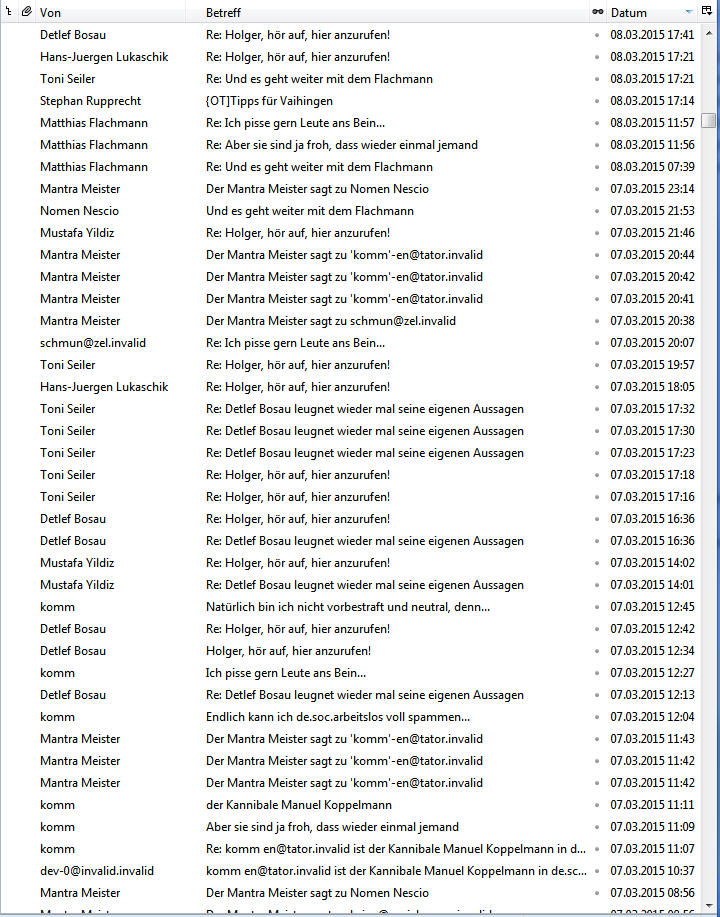This screenshot has height=917, width=720.
Task: Select date cell 07.03.2015 17:23
Action: (x=652, y=453)
